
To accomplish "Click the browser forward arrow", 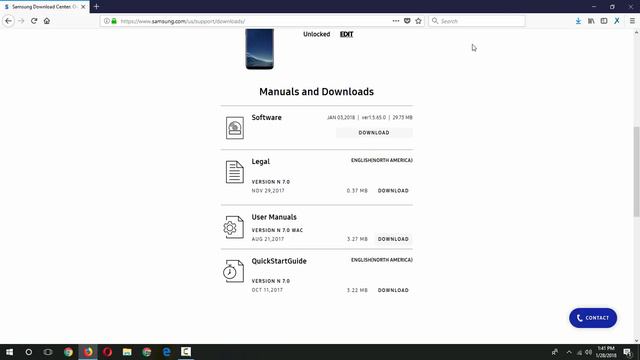I will (21, 21).
